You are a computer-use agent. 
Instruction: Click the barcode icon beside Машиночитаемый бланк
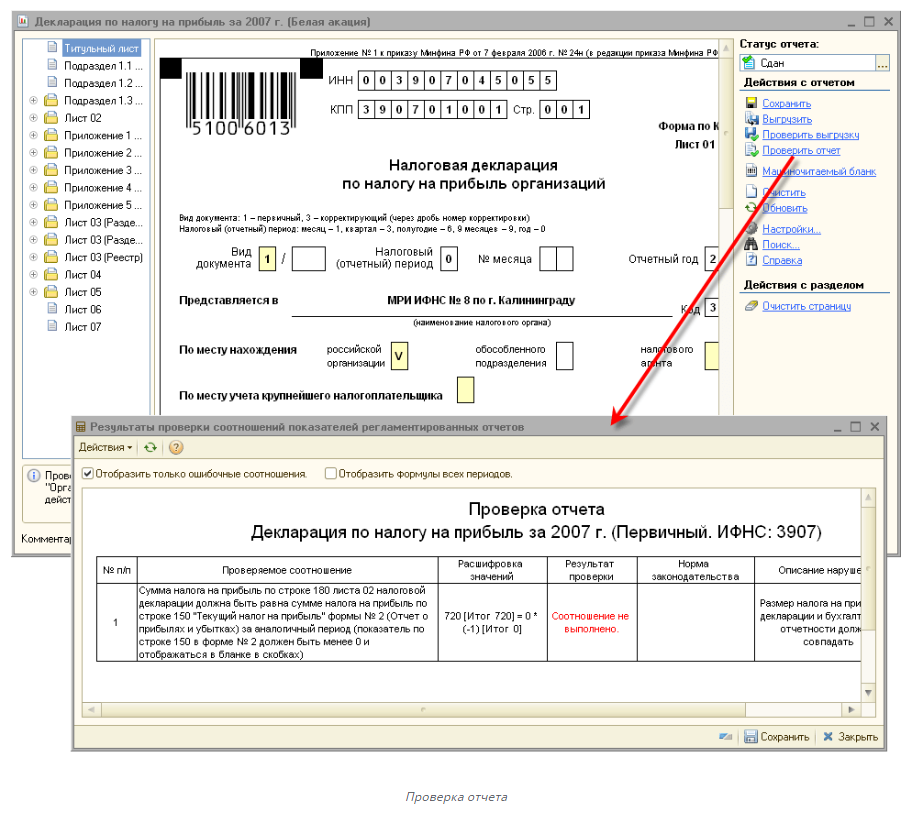point(751,171)
